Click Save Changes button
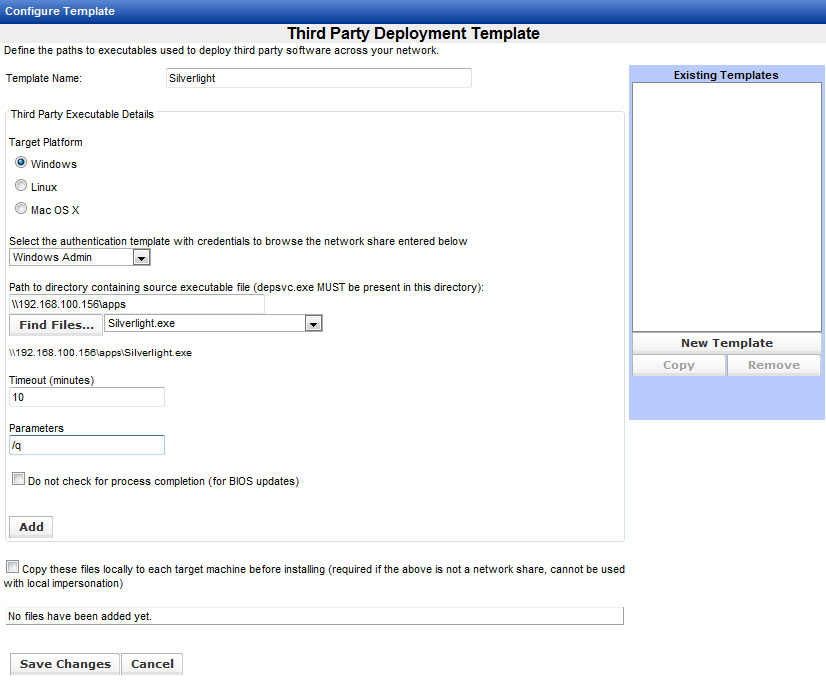Viewport: 826px width, 684px height. tap(65, 664)
